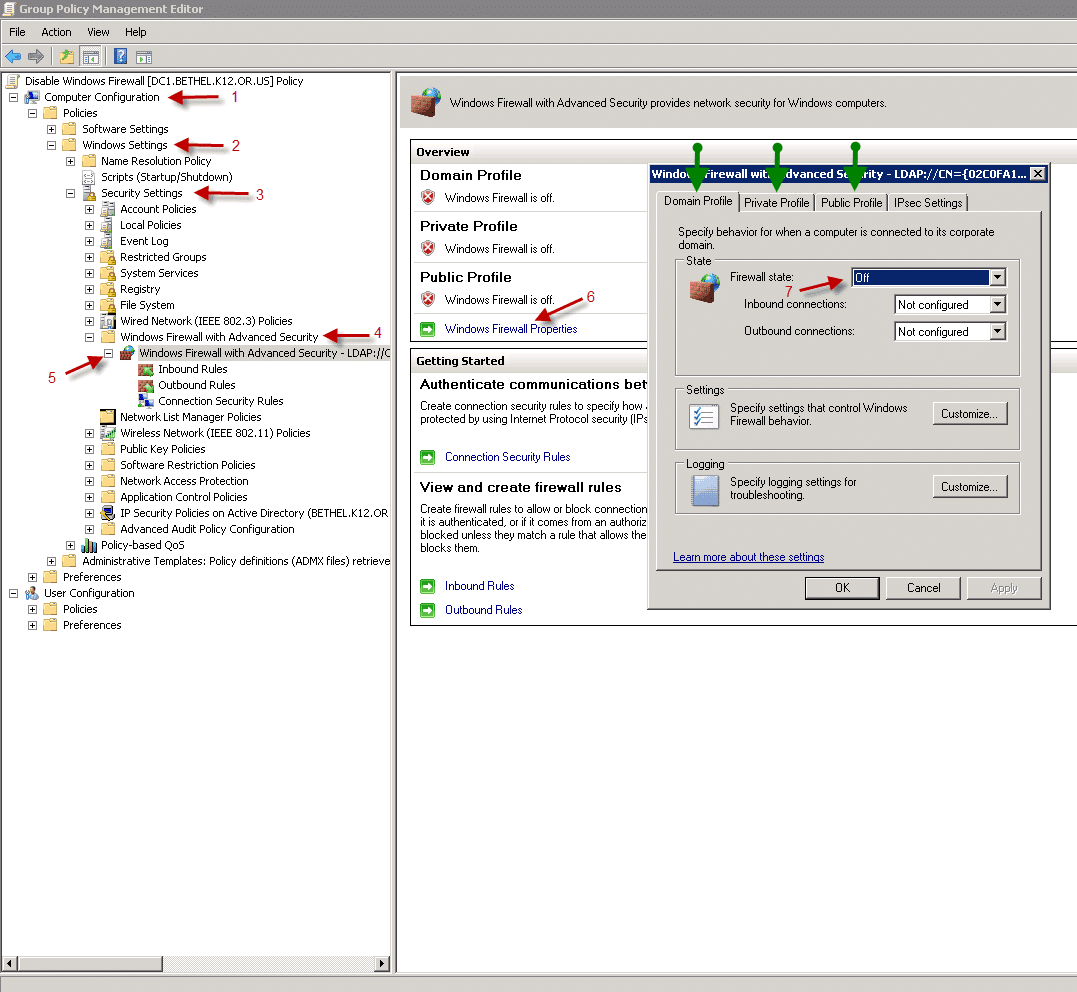Open help via the question mark toolbar icon

(119, 56)
